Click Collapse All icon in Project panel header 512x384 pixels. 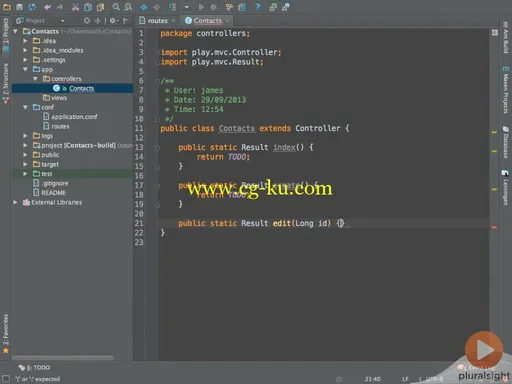tap(97, 21)
